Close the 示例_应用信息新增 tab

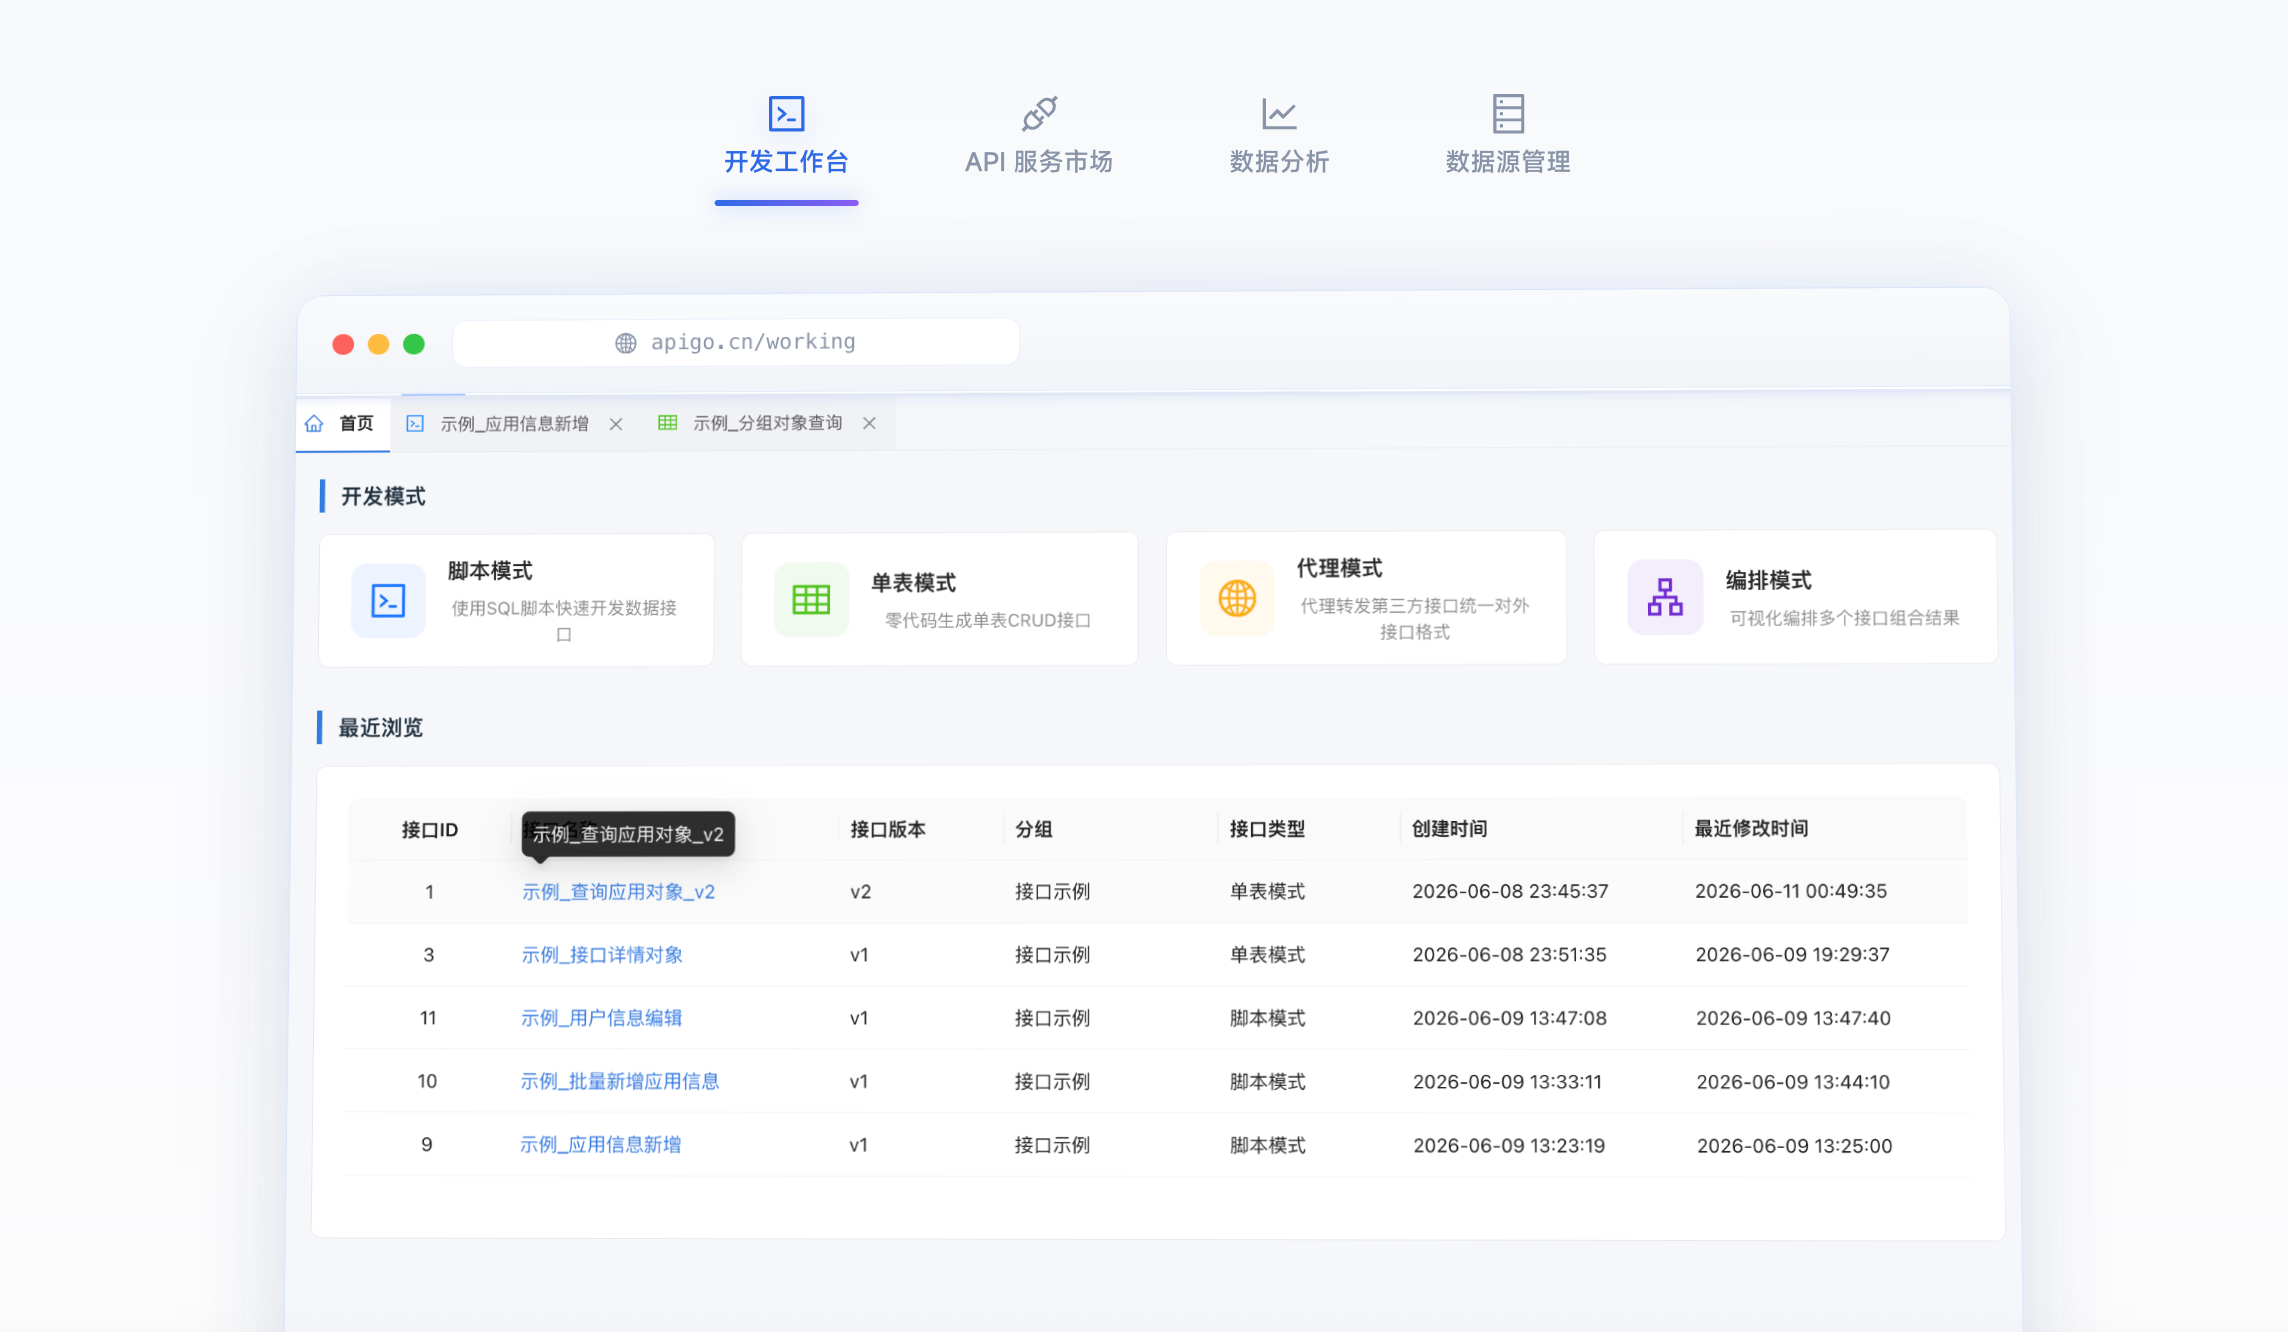pyautogui.click(x=616, y=424)
